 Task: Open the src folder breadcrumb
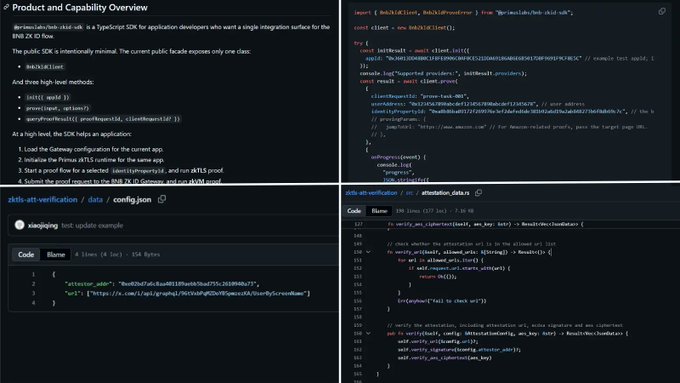(x=409, y=193)
